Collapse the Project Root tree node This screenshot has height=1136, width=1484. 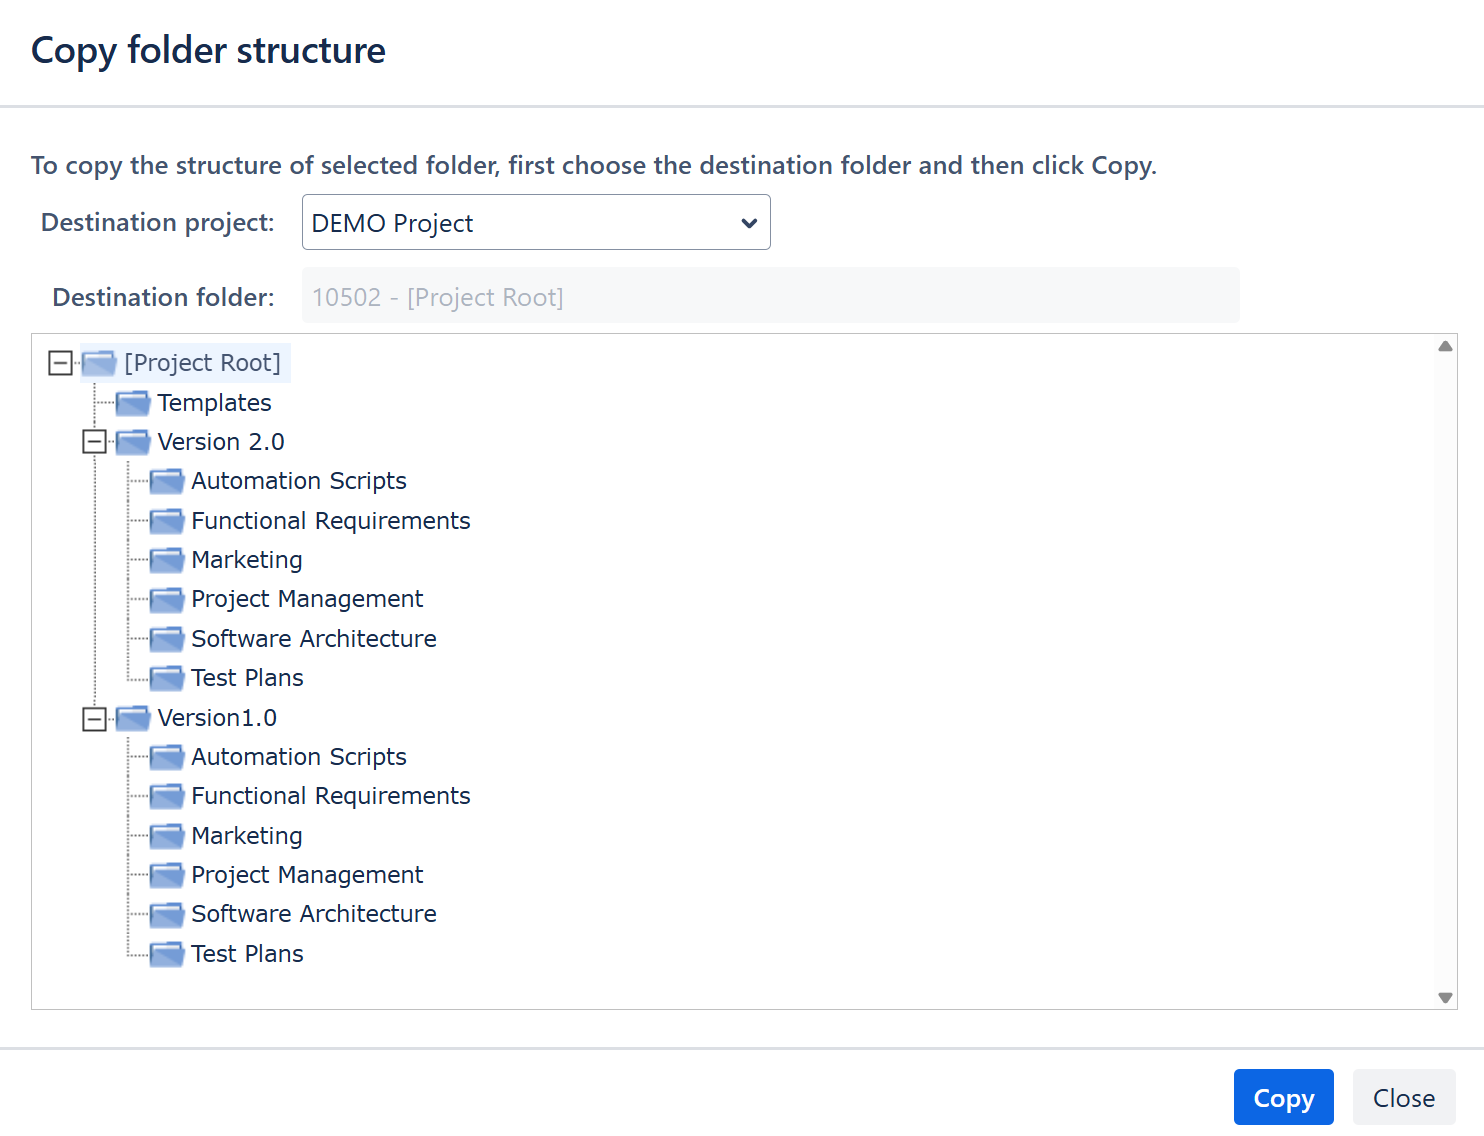pyautogui.click(x=60, y=363)
